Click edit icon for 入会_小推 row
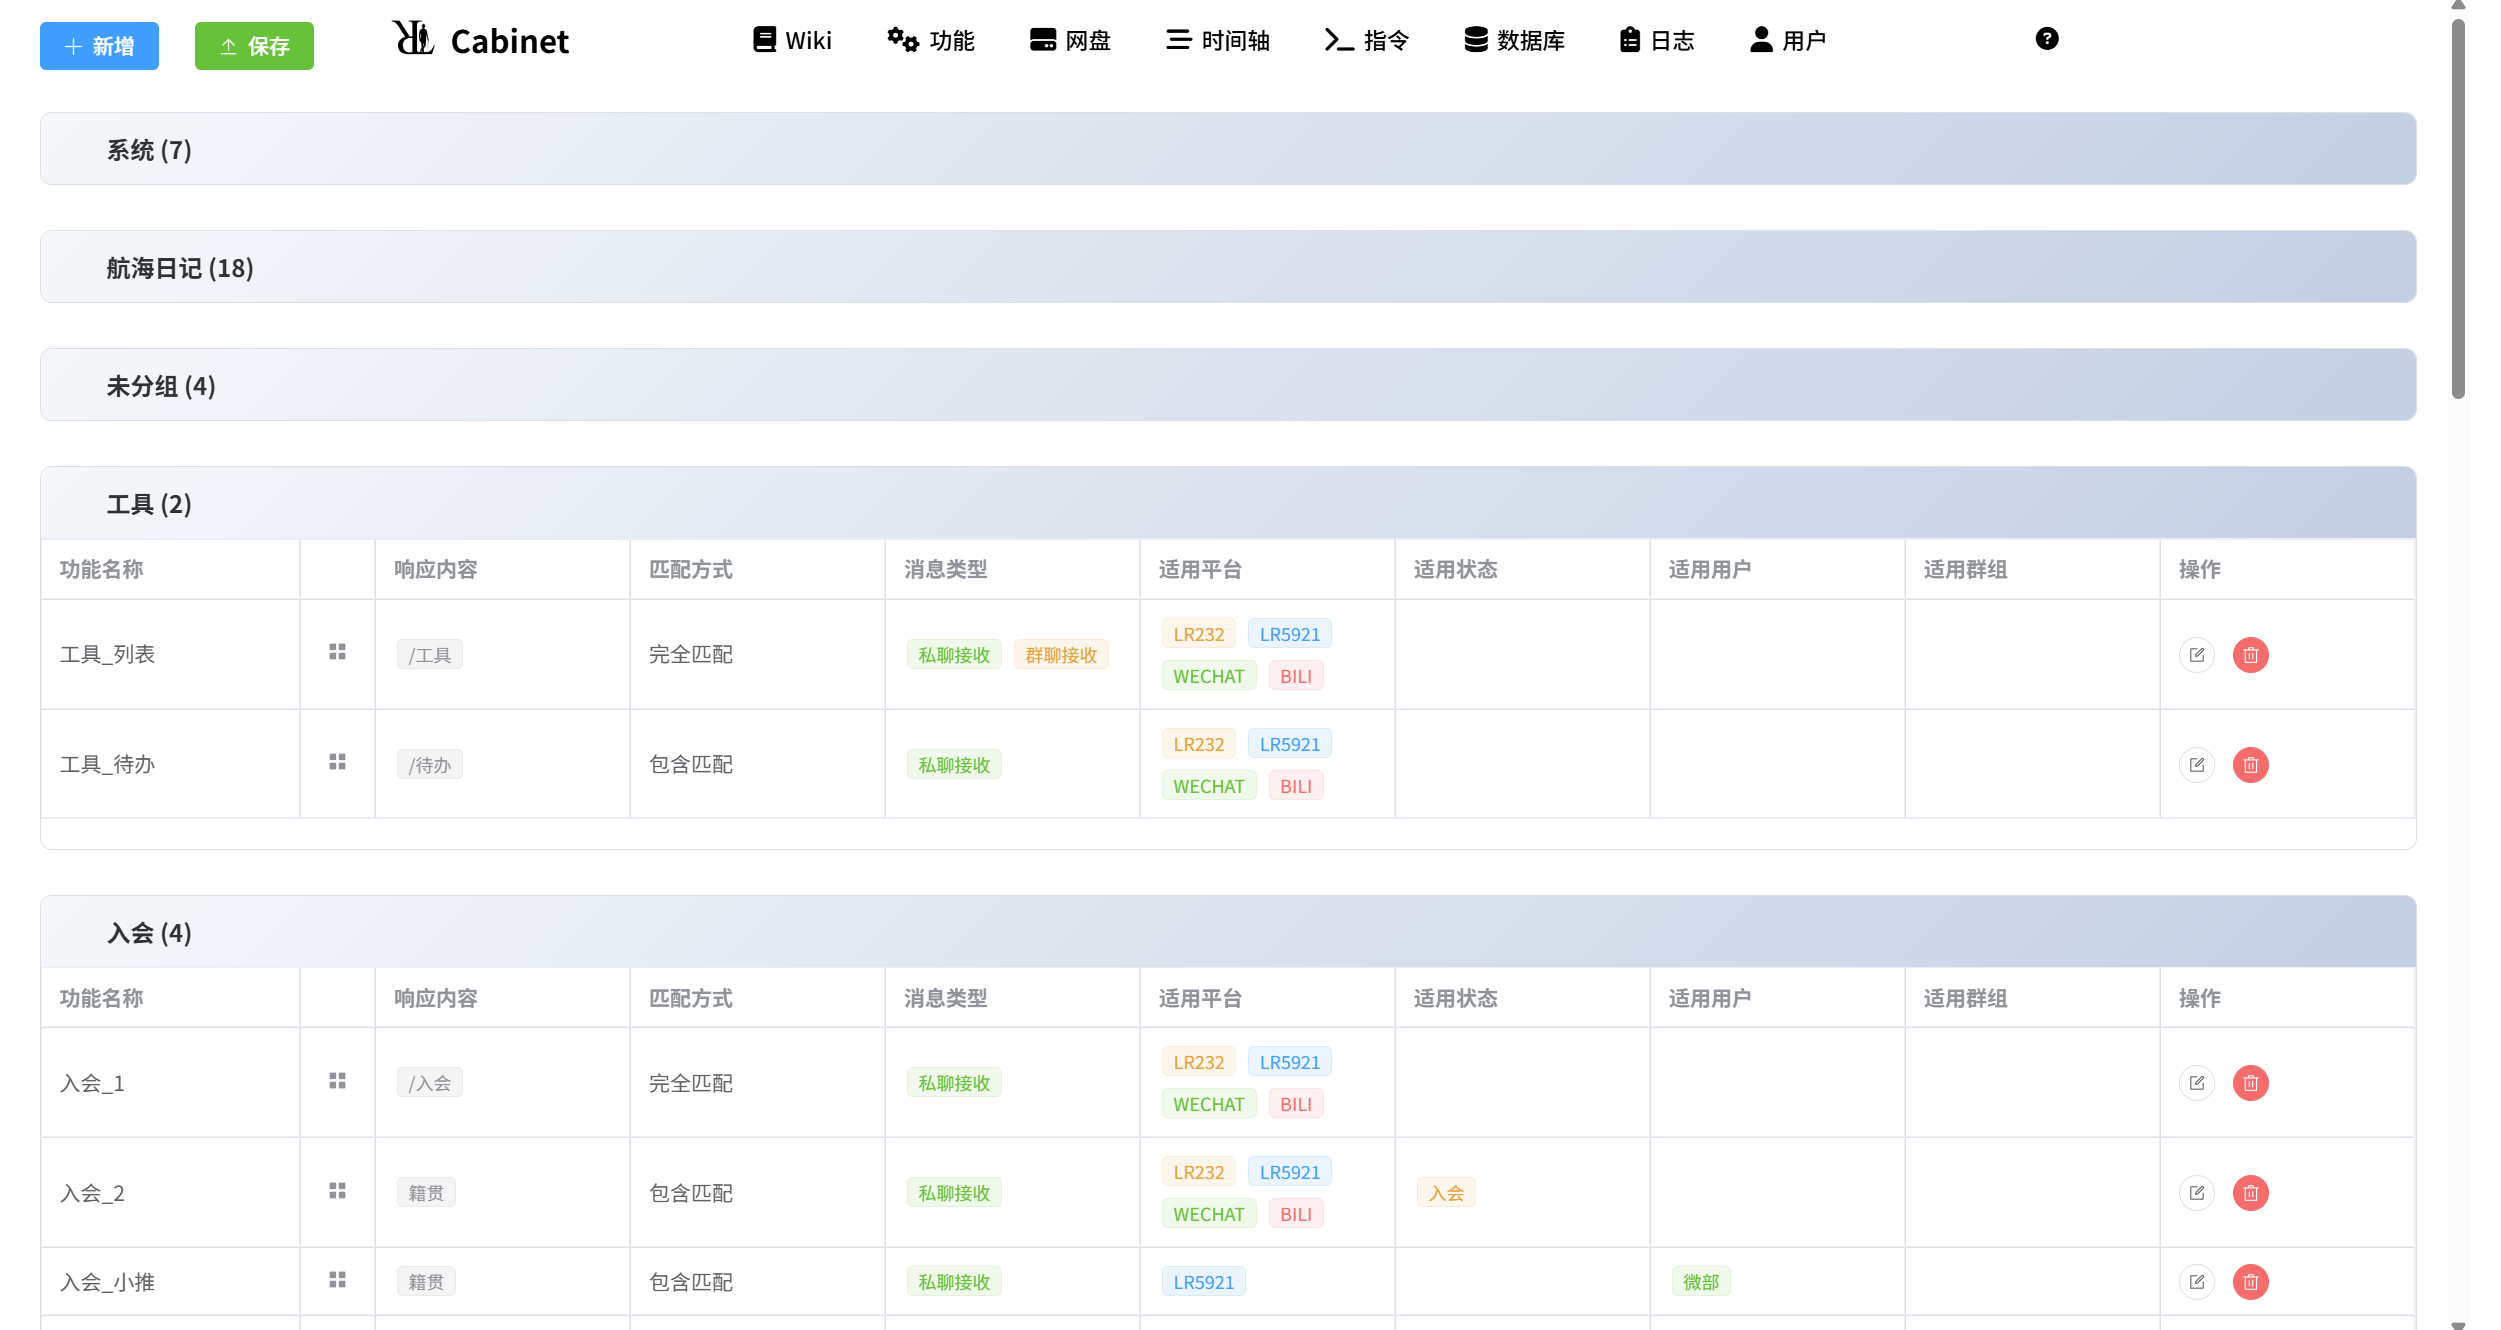 coord(2196,1282)
